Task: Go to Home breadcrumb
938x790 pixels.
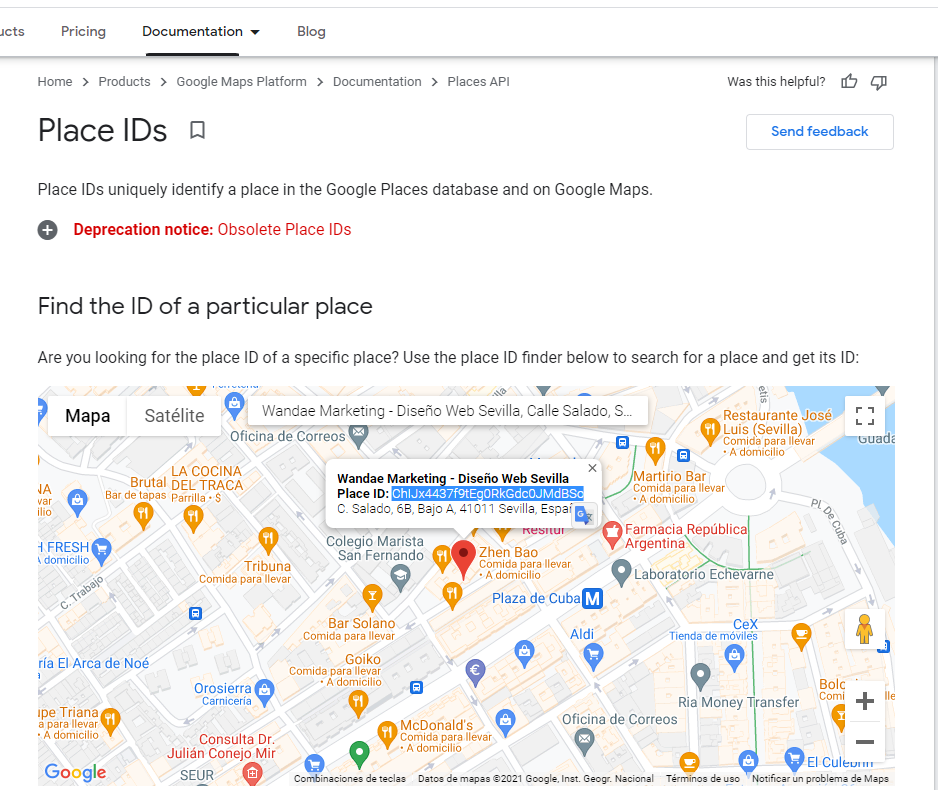Action: point(55,82)
